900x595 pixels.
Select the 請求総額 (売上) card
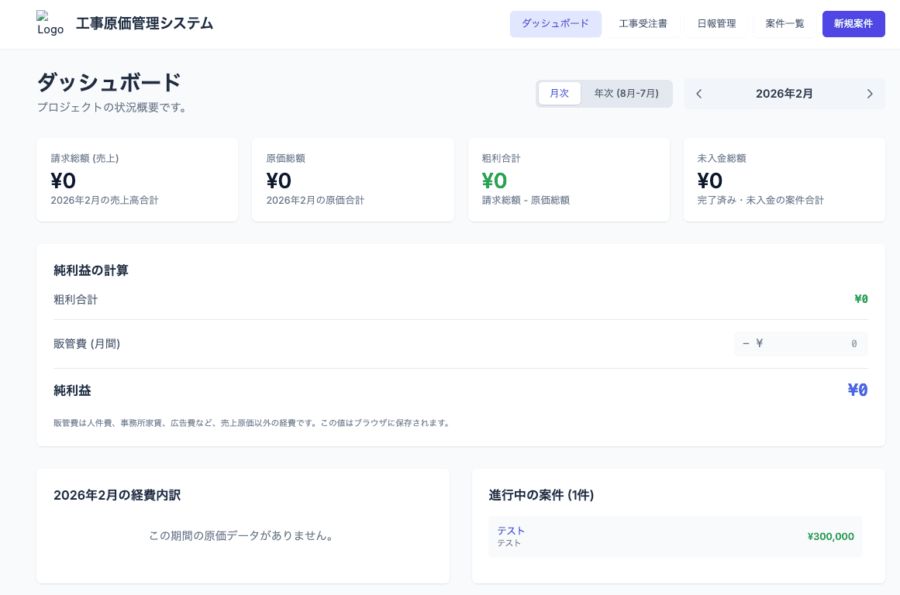(137, 179)
